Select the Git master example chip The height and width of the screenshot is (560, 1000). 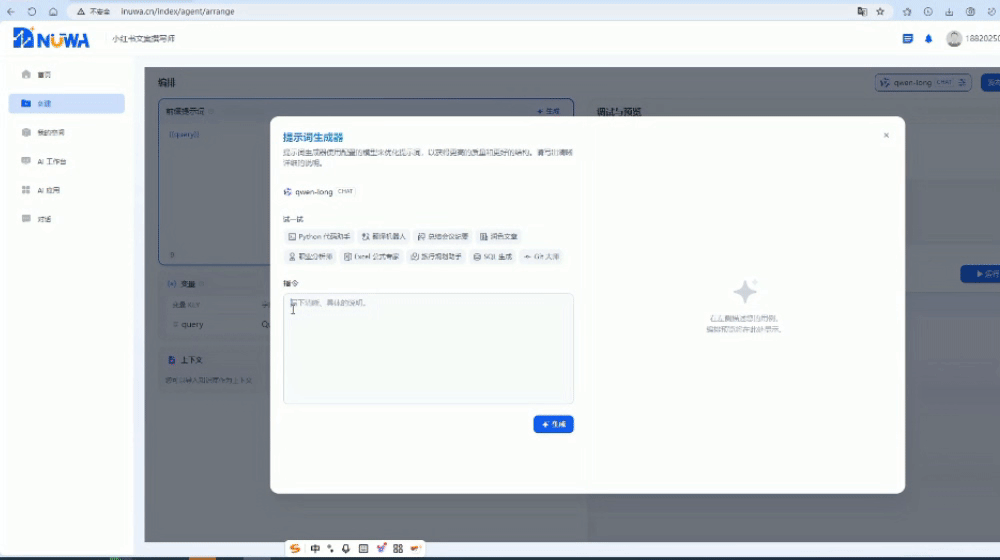tap(541, 256)
